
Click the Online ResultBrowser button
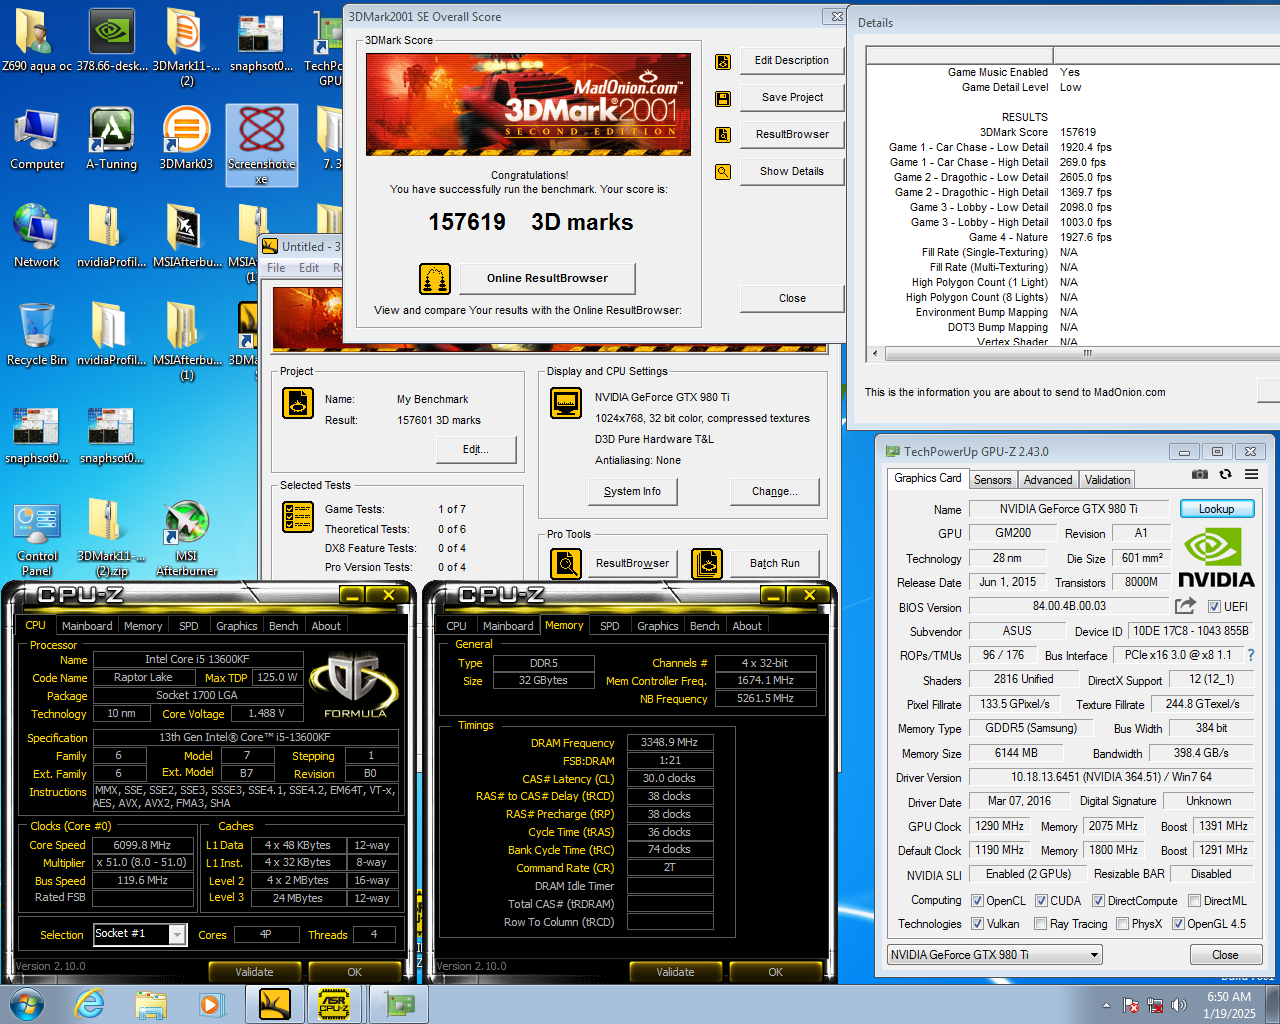(x=547, y=278)
